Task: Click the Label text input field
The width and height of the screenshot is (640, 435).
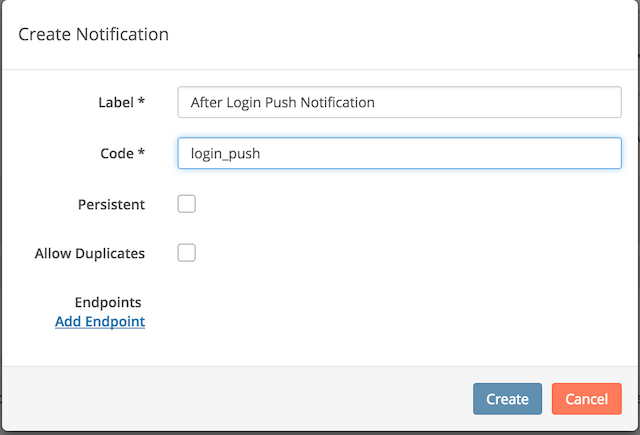Action: 398,102
